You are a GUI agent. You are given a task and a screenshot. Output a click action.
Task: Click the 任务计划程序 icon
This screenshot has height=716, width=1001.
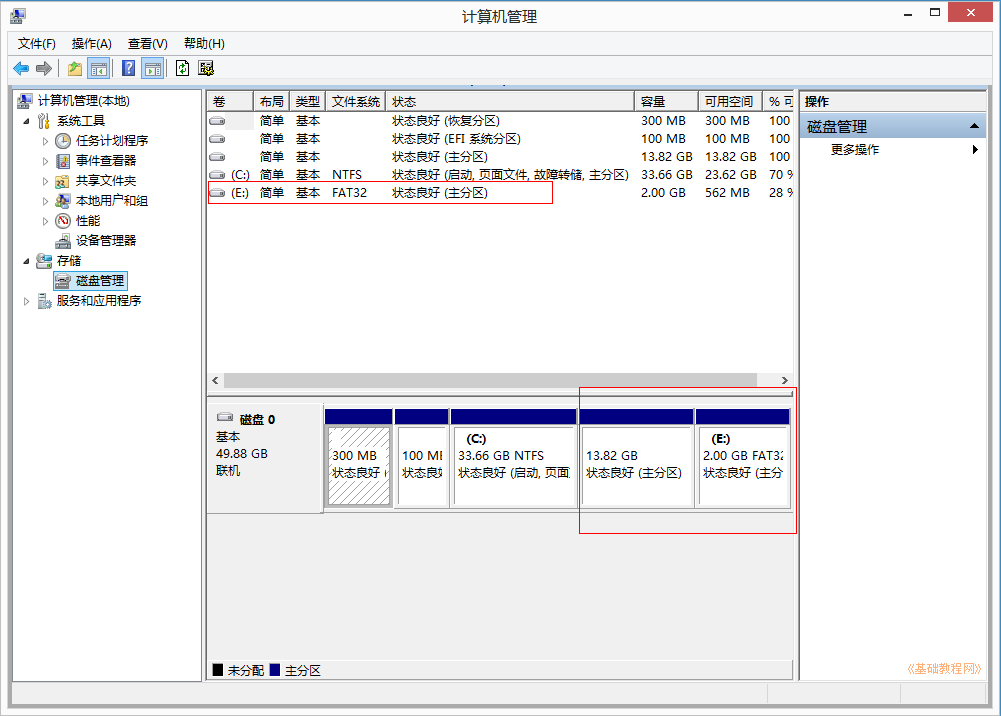coord(62,140)
